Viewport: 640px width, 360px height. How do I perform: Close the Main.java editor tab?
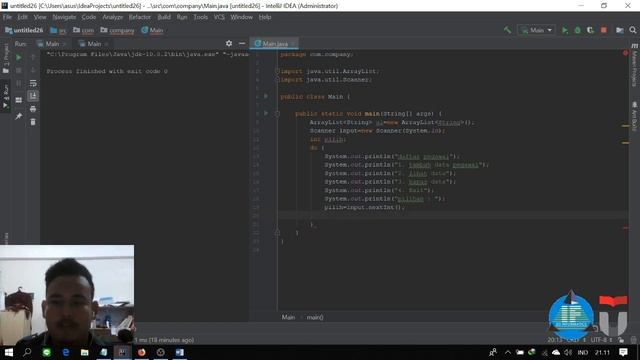tap(293, 44)
